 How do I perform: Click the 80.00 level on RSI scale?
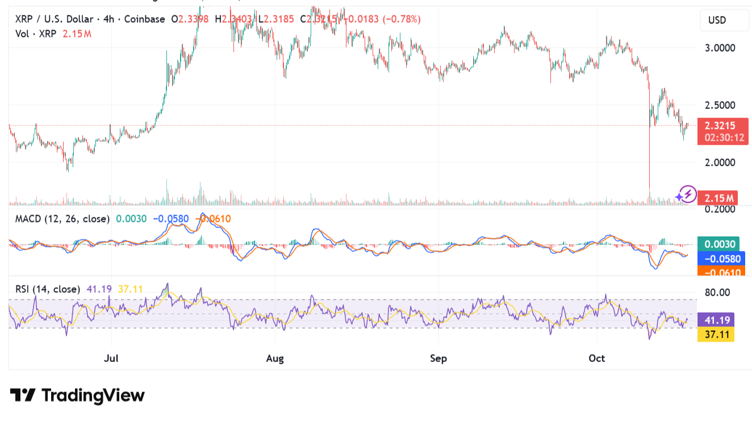[717, 293]
